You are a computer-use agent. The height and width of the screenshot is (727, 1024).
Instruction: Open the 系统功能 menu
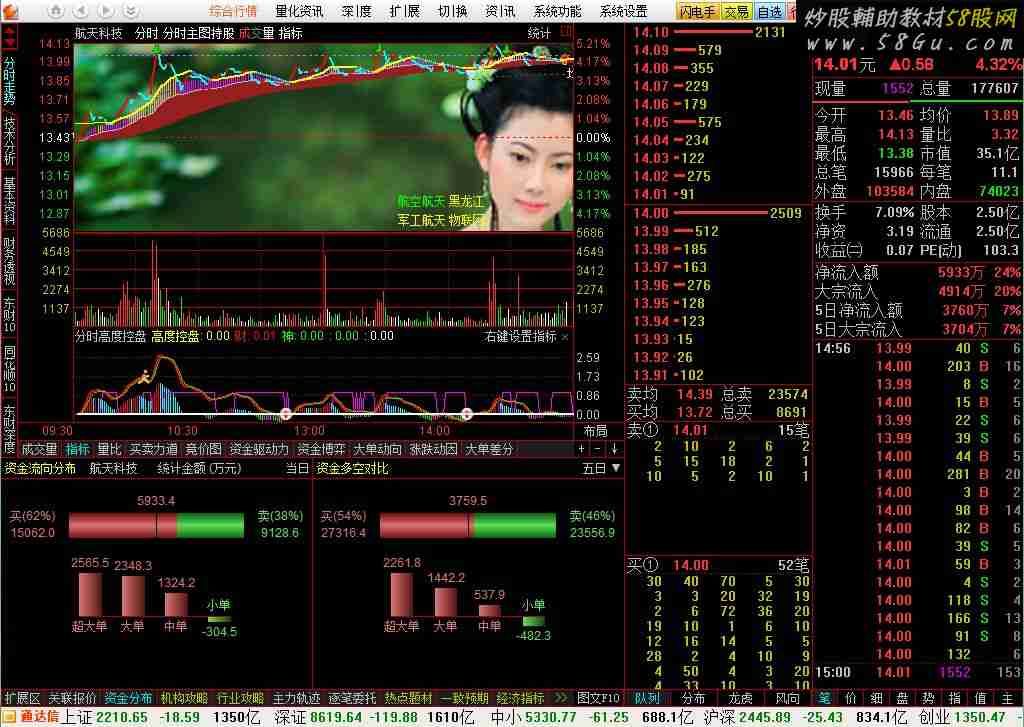(x=557, y=11)
